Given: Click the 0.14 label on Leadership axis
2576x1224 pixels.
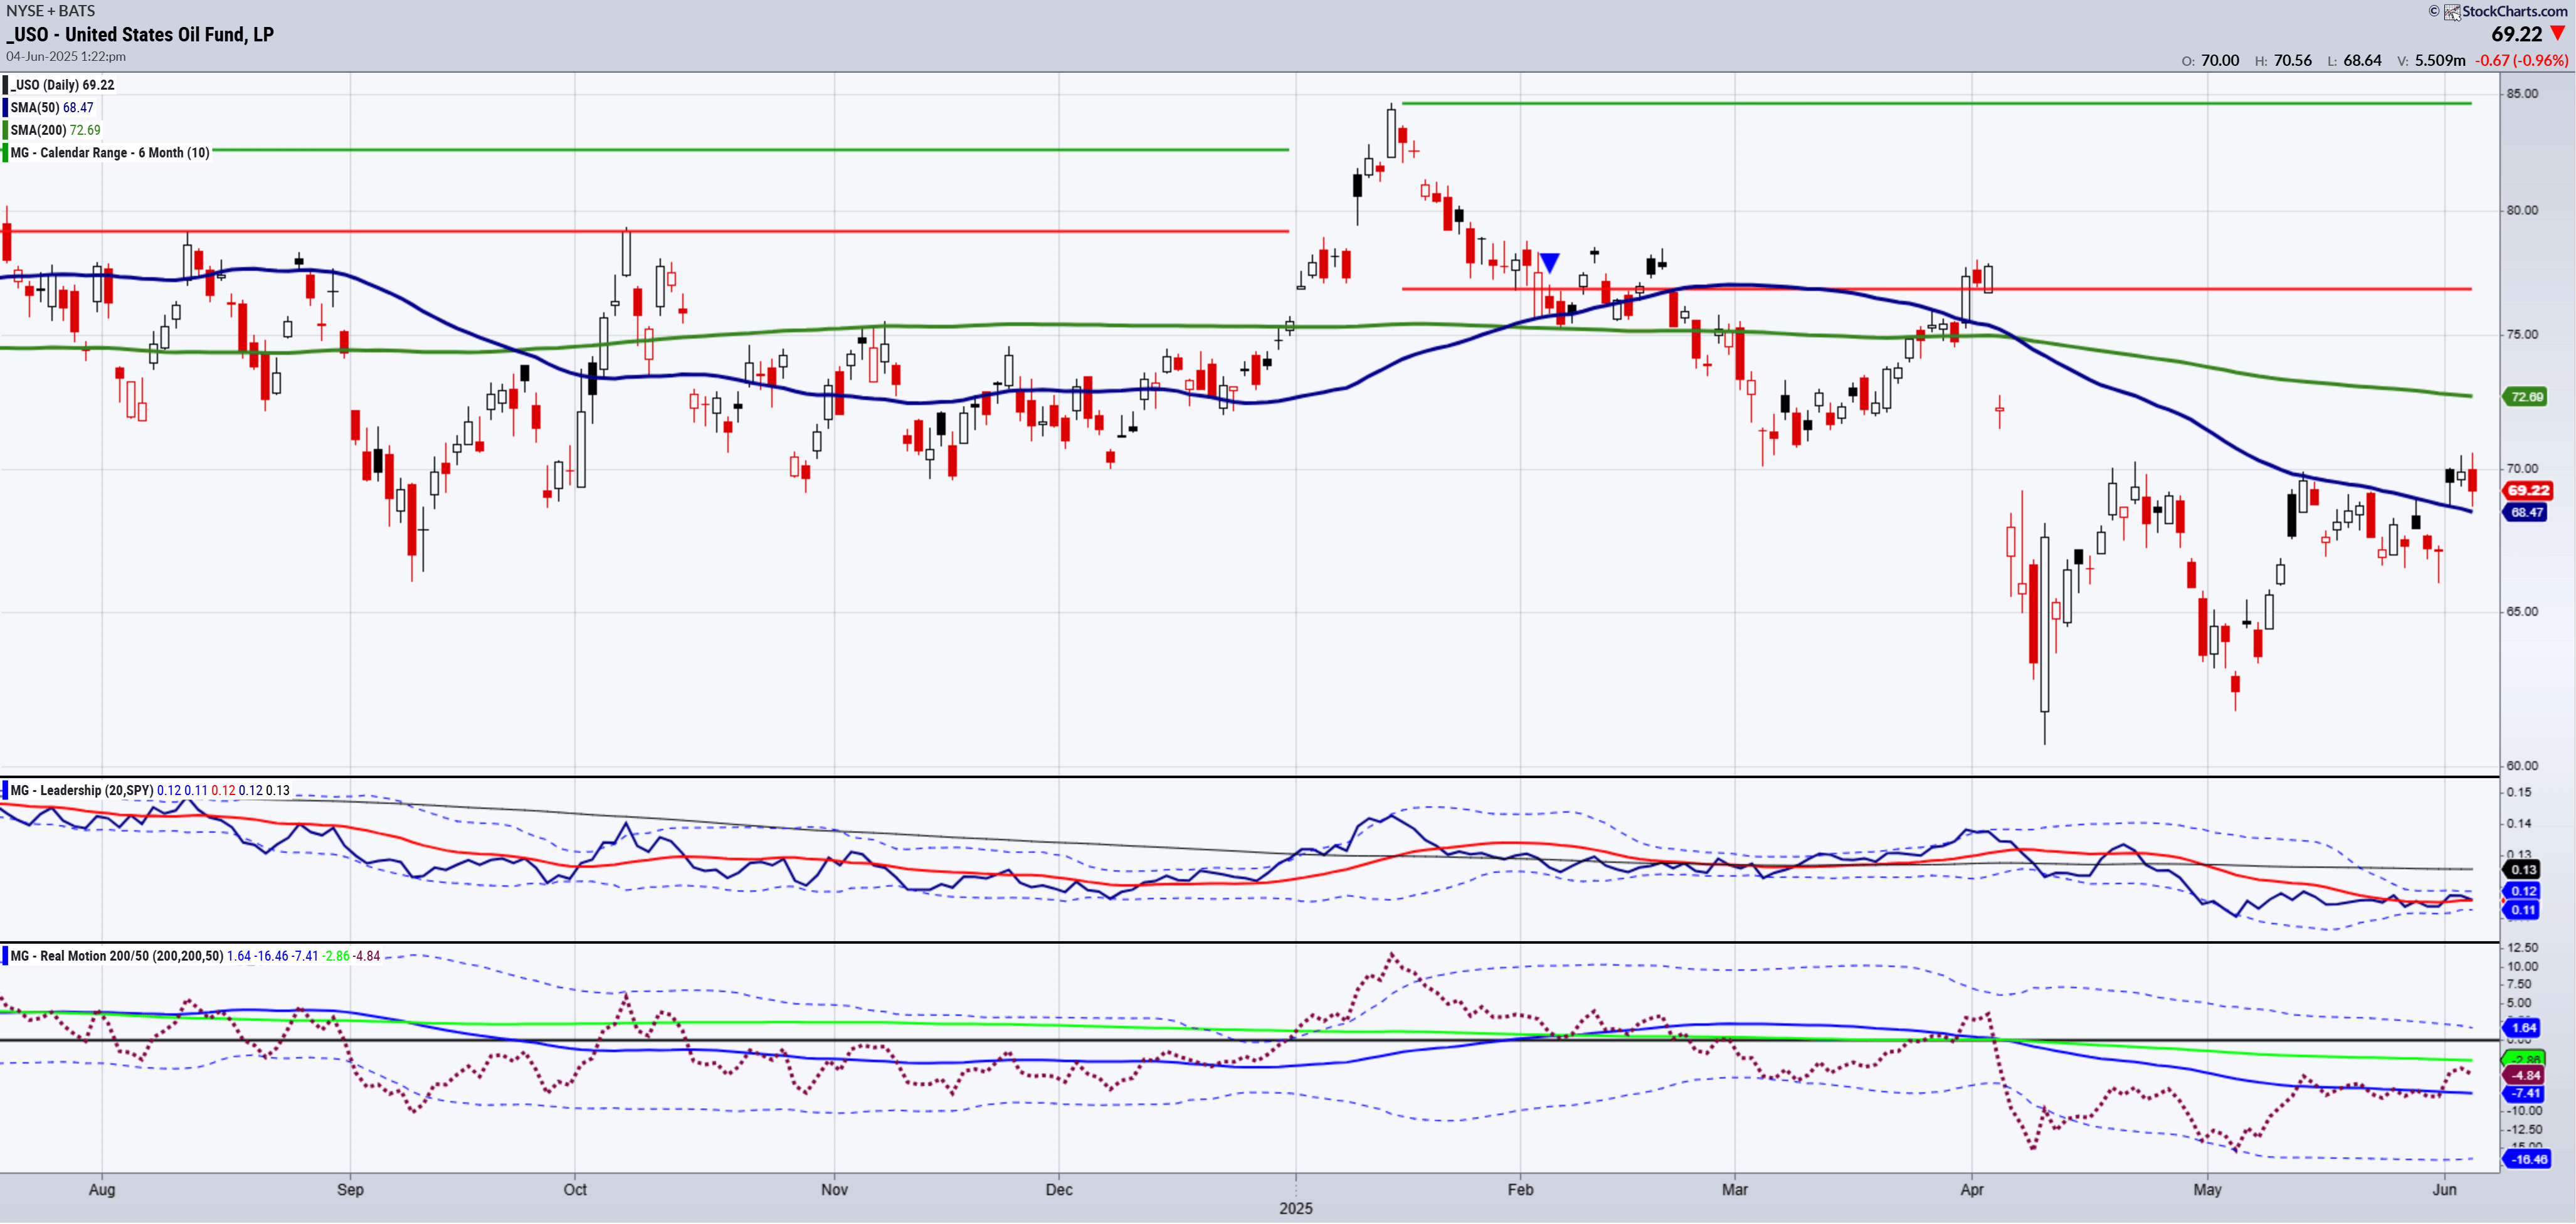Looking at the screenshot, I should [2519, 825].
